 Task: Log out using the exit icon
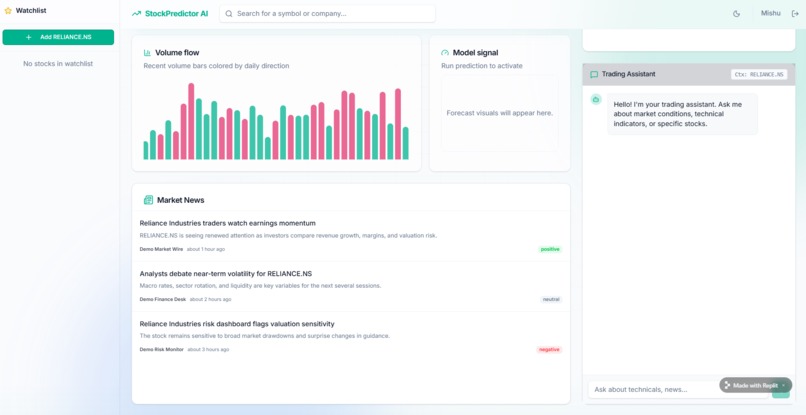[795, 14]
